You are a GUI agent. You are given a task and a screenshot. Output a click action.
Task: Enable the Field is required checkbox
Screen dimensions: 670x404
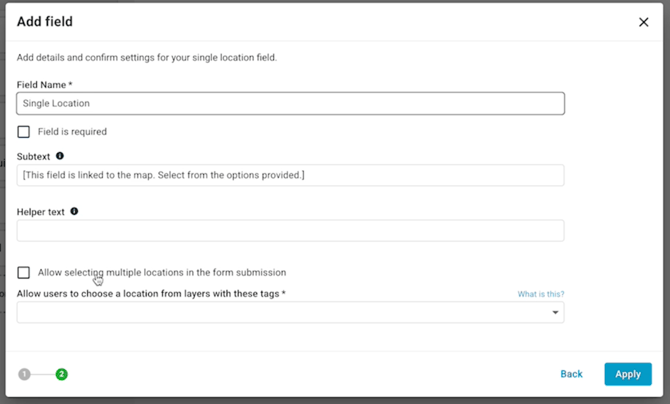point(24,132)
